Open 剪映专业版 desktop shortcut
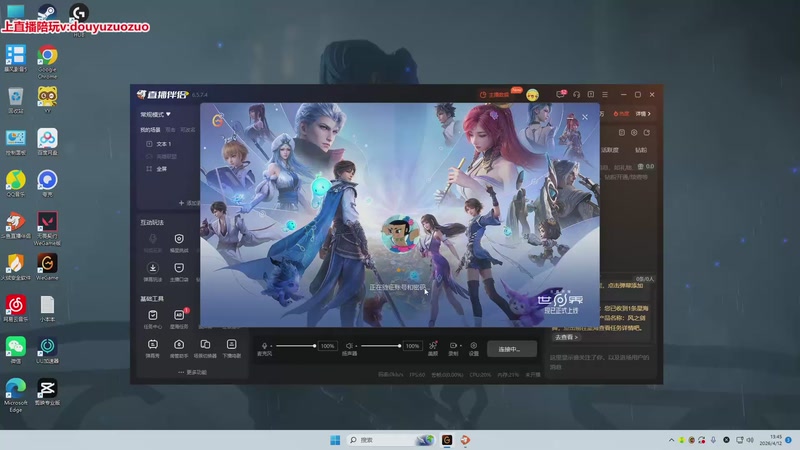Viewport: 800px width, 450px height. 47,392
